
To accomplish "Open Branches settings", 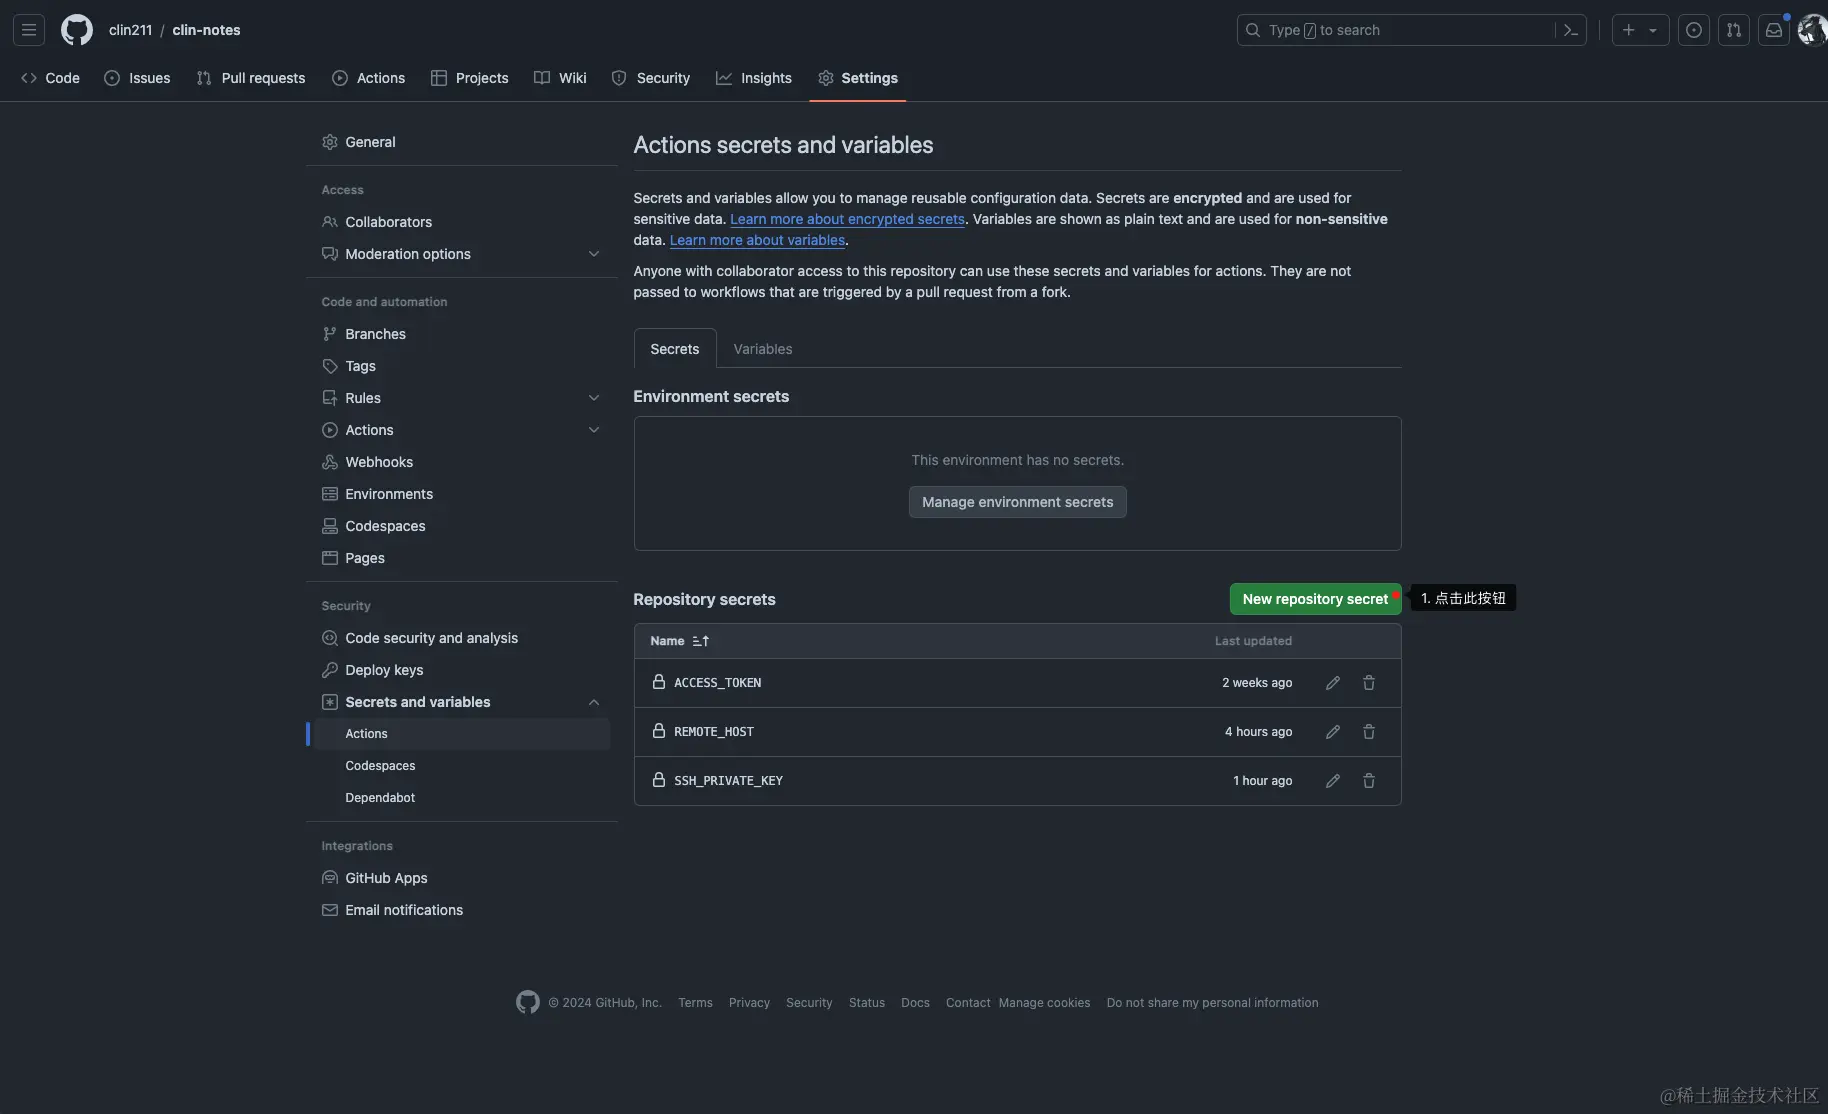I will 461,334.
